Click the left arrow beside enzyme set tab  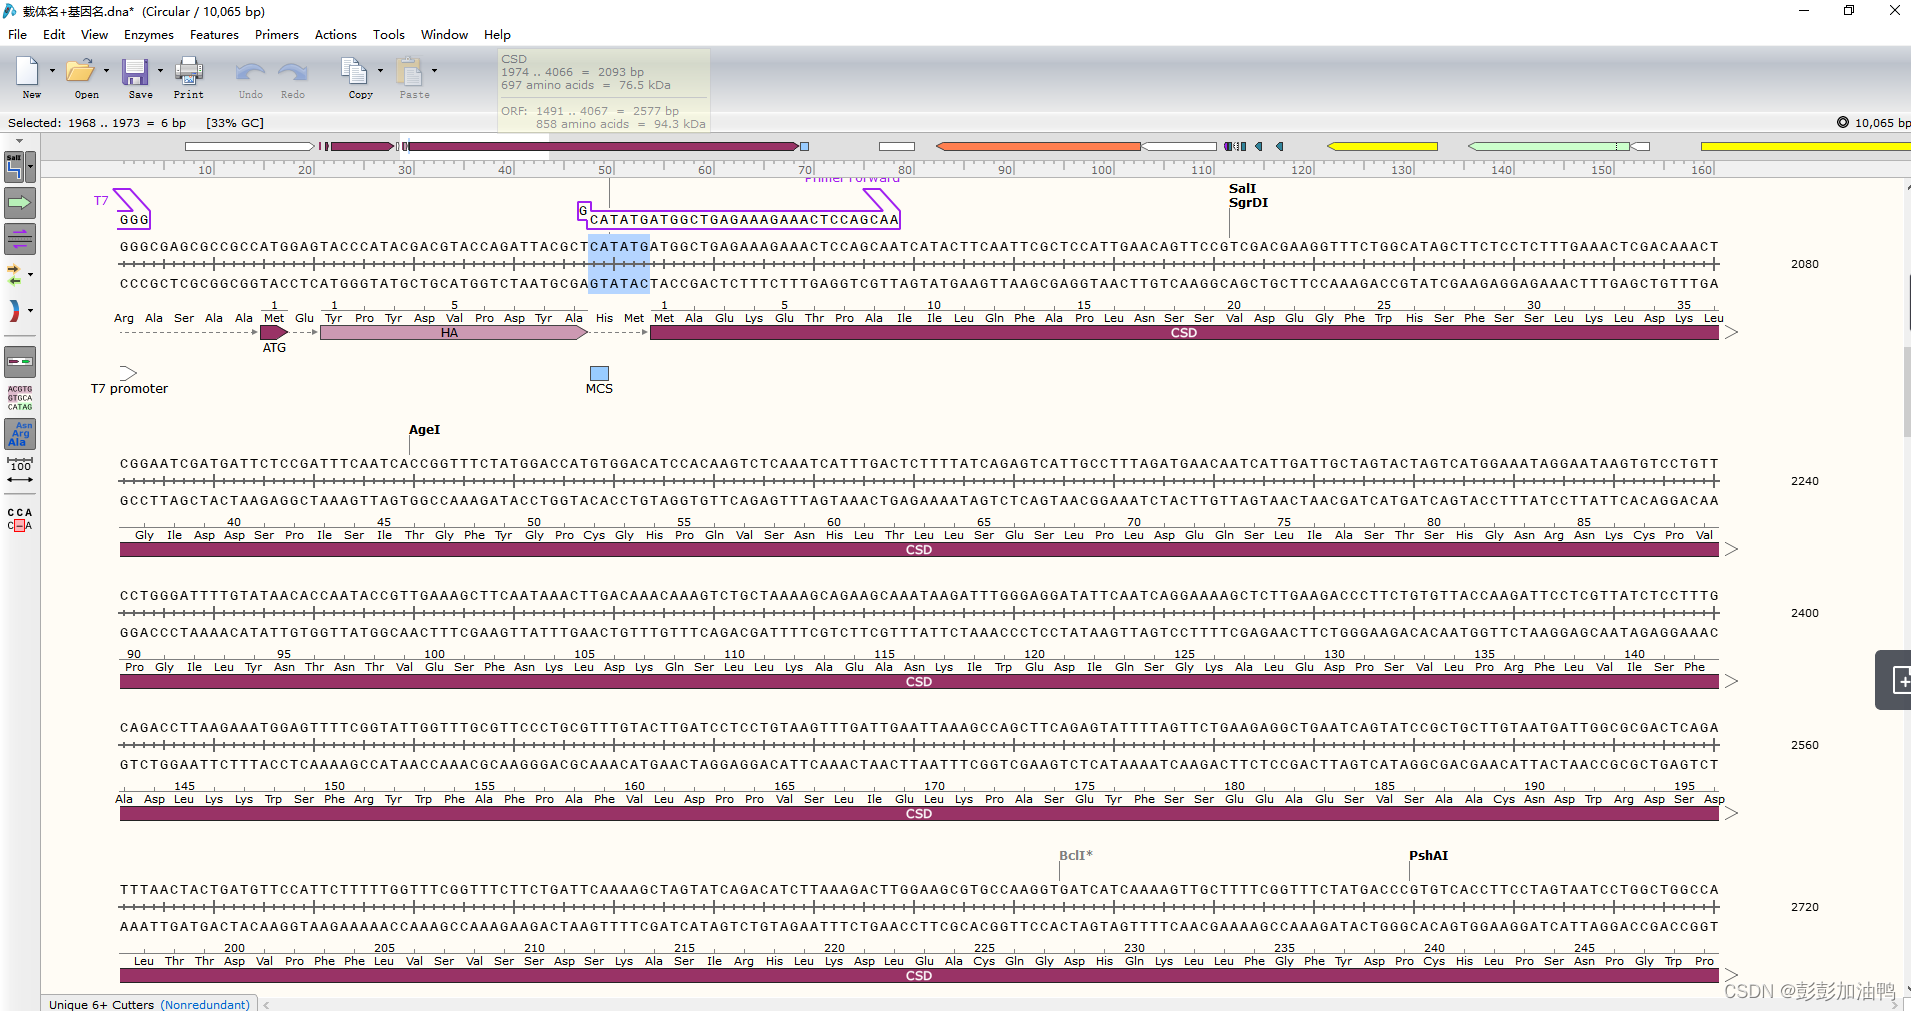pos(266,1004)
